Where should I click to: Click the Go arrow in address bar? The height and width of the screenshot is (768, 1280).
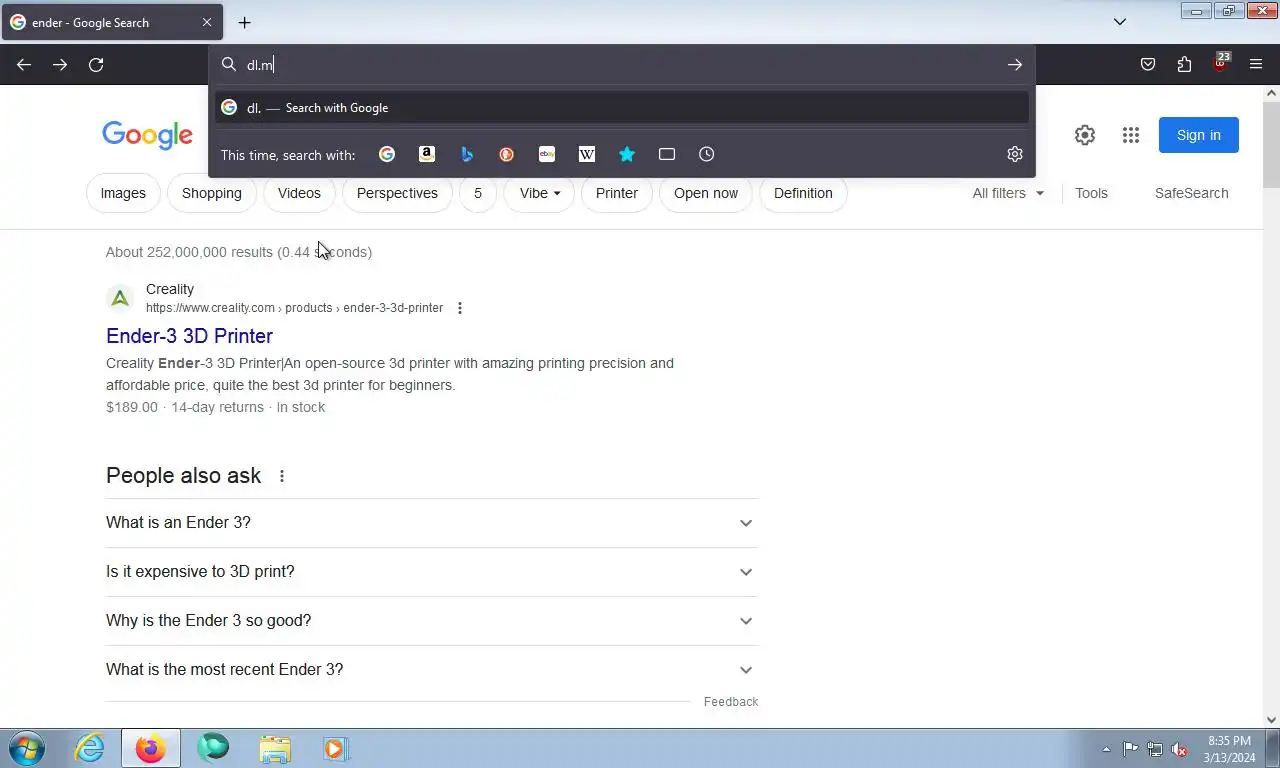point(1015,65)
